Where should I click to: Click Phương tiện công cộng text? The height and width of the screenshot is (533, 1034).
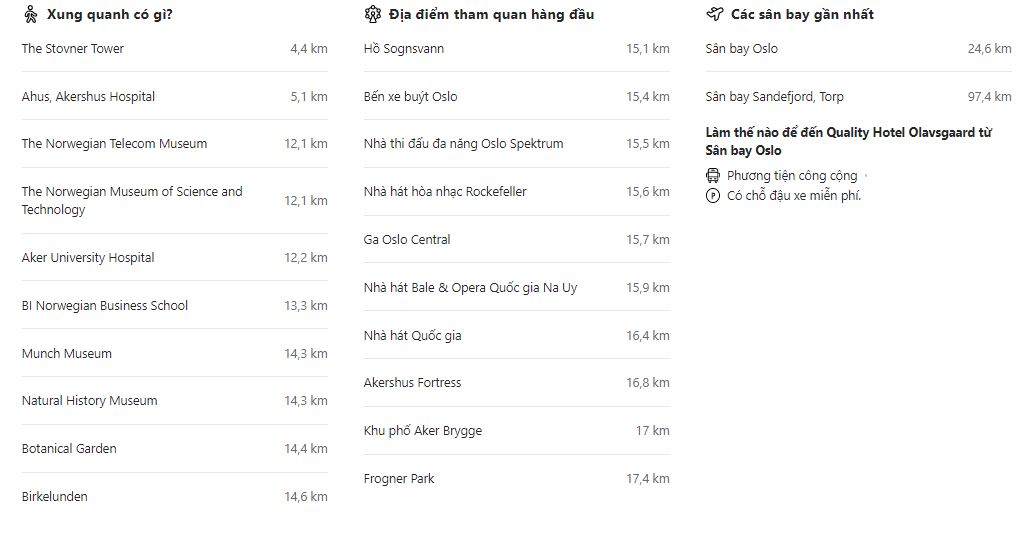click(x=792, y=175)
